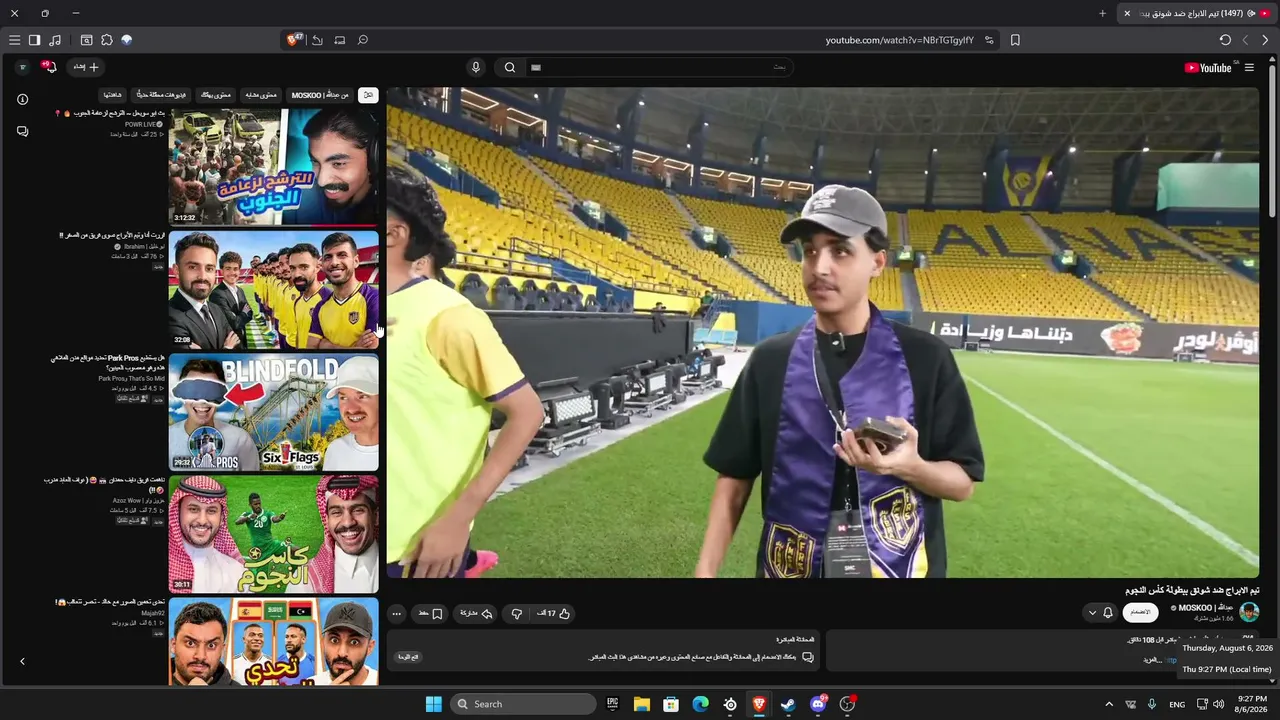1280x720 pixels.
Task: Expand the notification bell dropdown for MOSKOO
Action: click(1100, 612)
